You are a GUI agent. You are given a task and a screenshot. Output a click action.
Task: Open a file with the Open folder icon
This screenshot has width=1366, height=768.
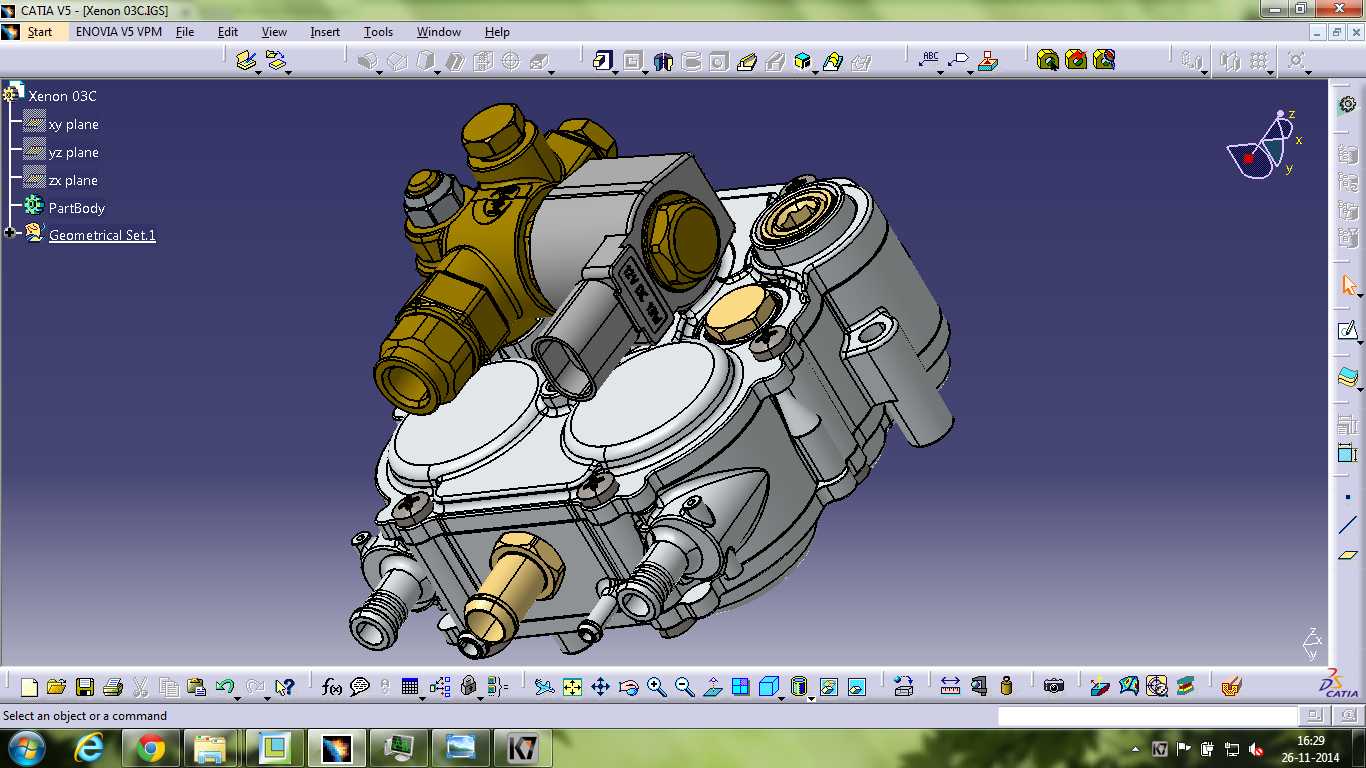click(56, 687)
